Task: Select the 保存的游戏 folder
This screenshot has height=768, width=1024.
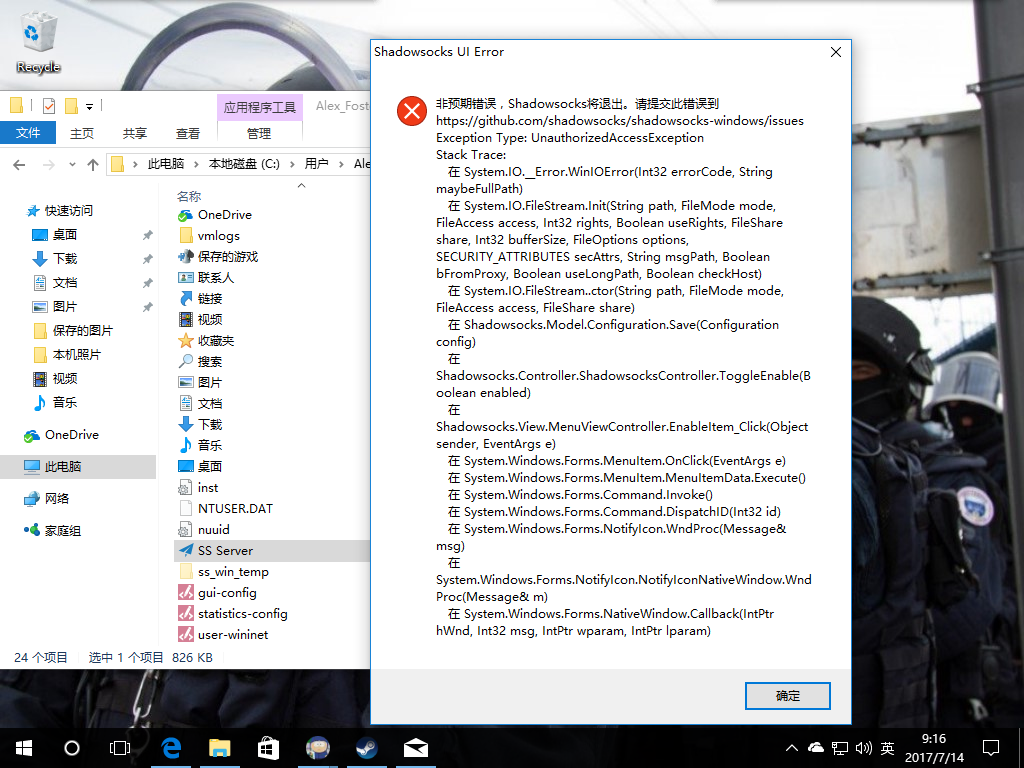Action: coord(227,257)
